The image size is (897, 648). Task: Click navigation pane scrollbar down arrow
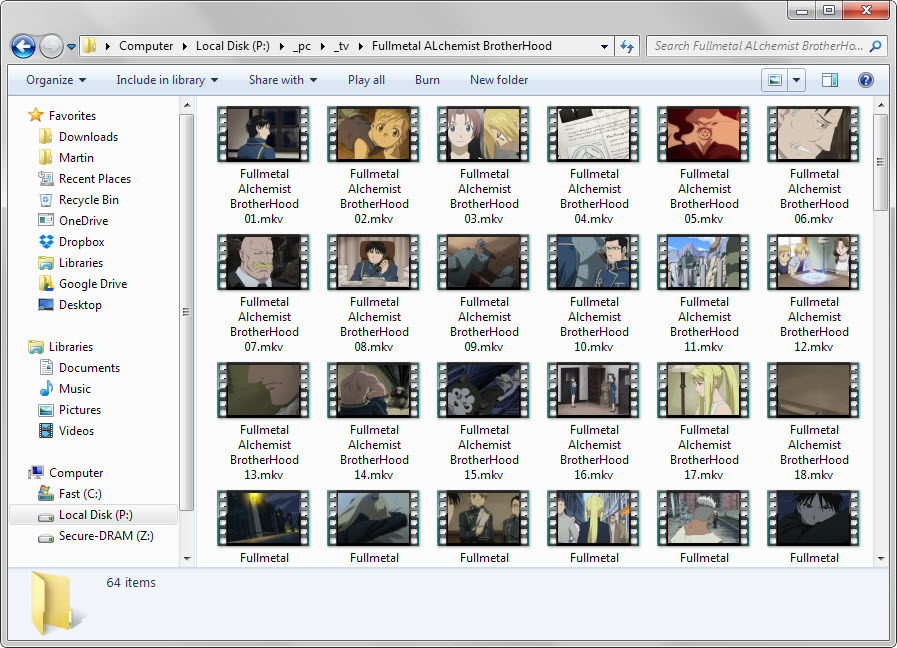pos(187,558)
